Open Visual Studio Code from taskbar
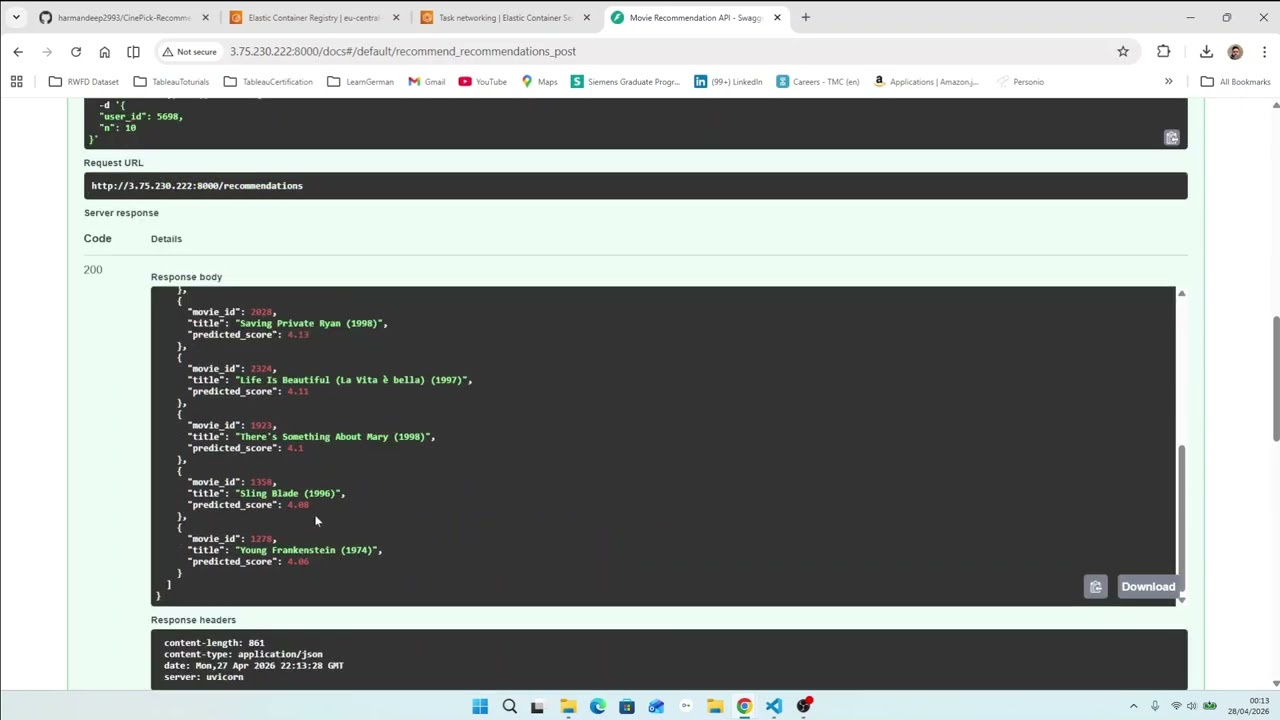 coord(774,706)
